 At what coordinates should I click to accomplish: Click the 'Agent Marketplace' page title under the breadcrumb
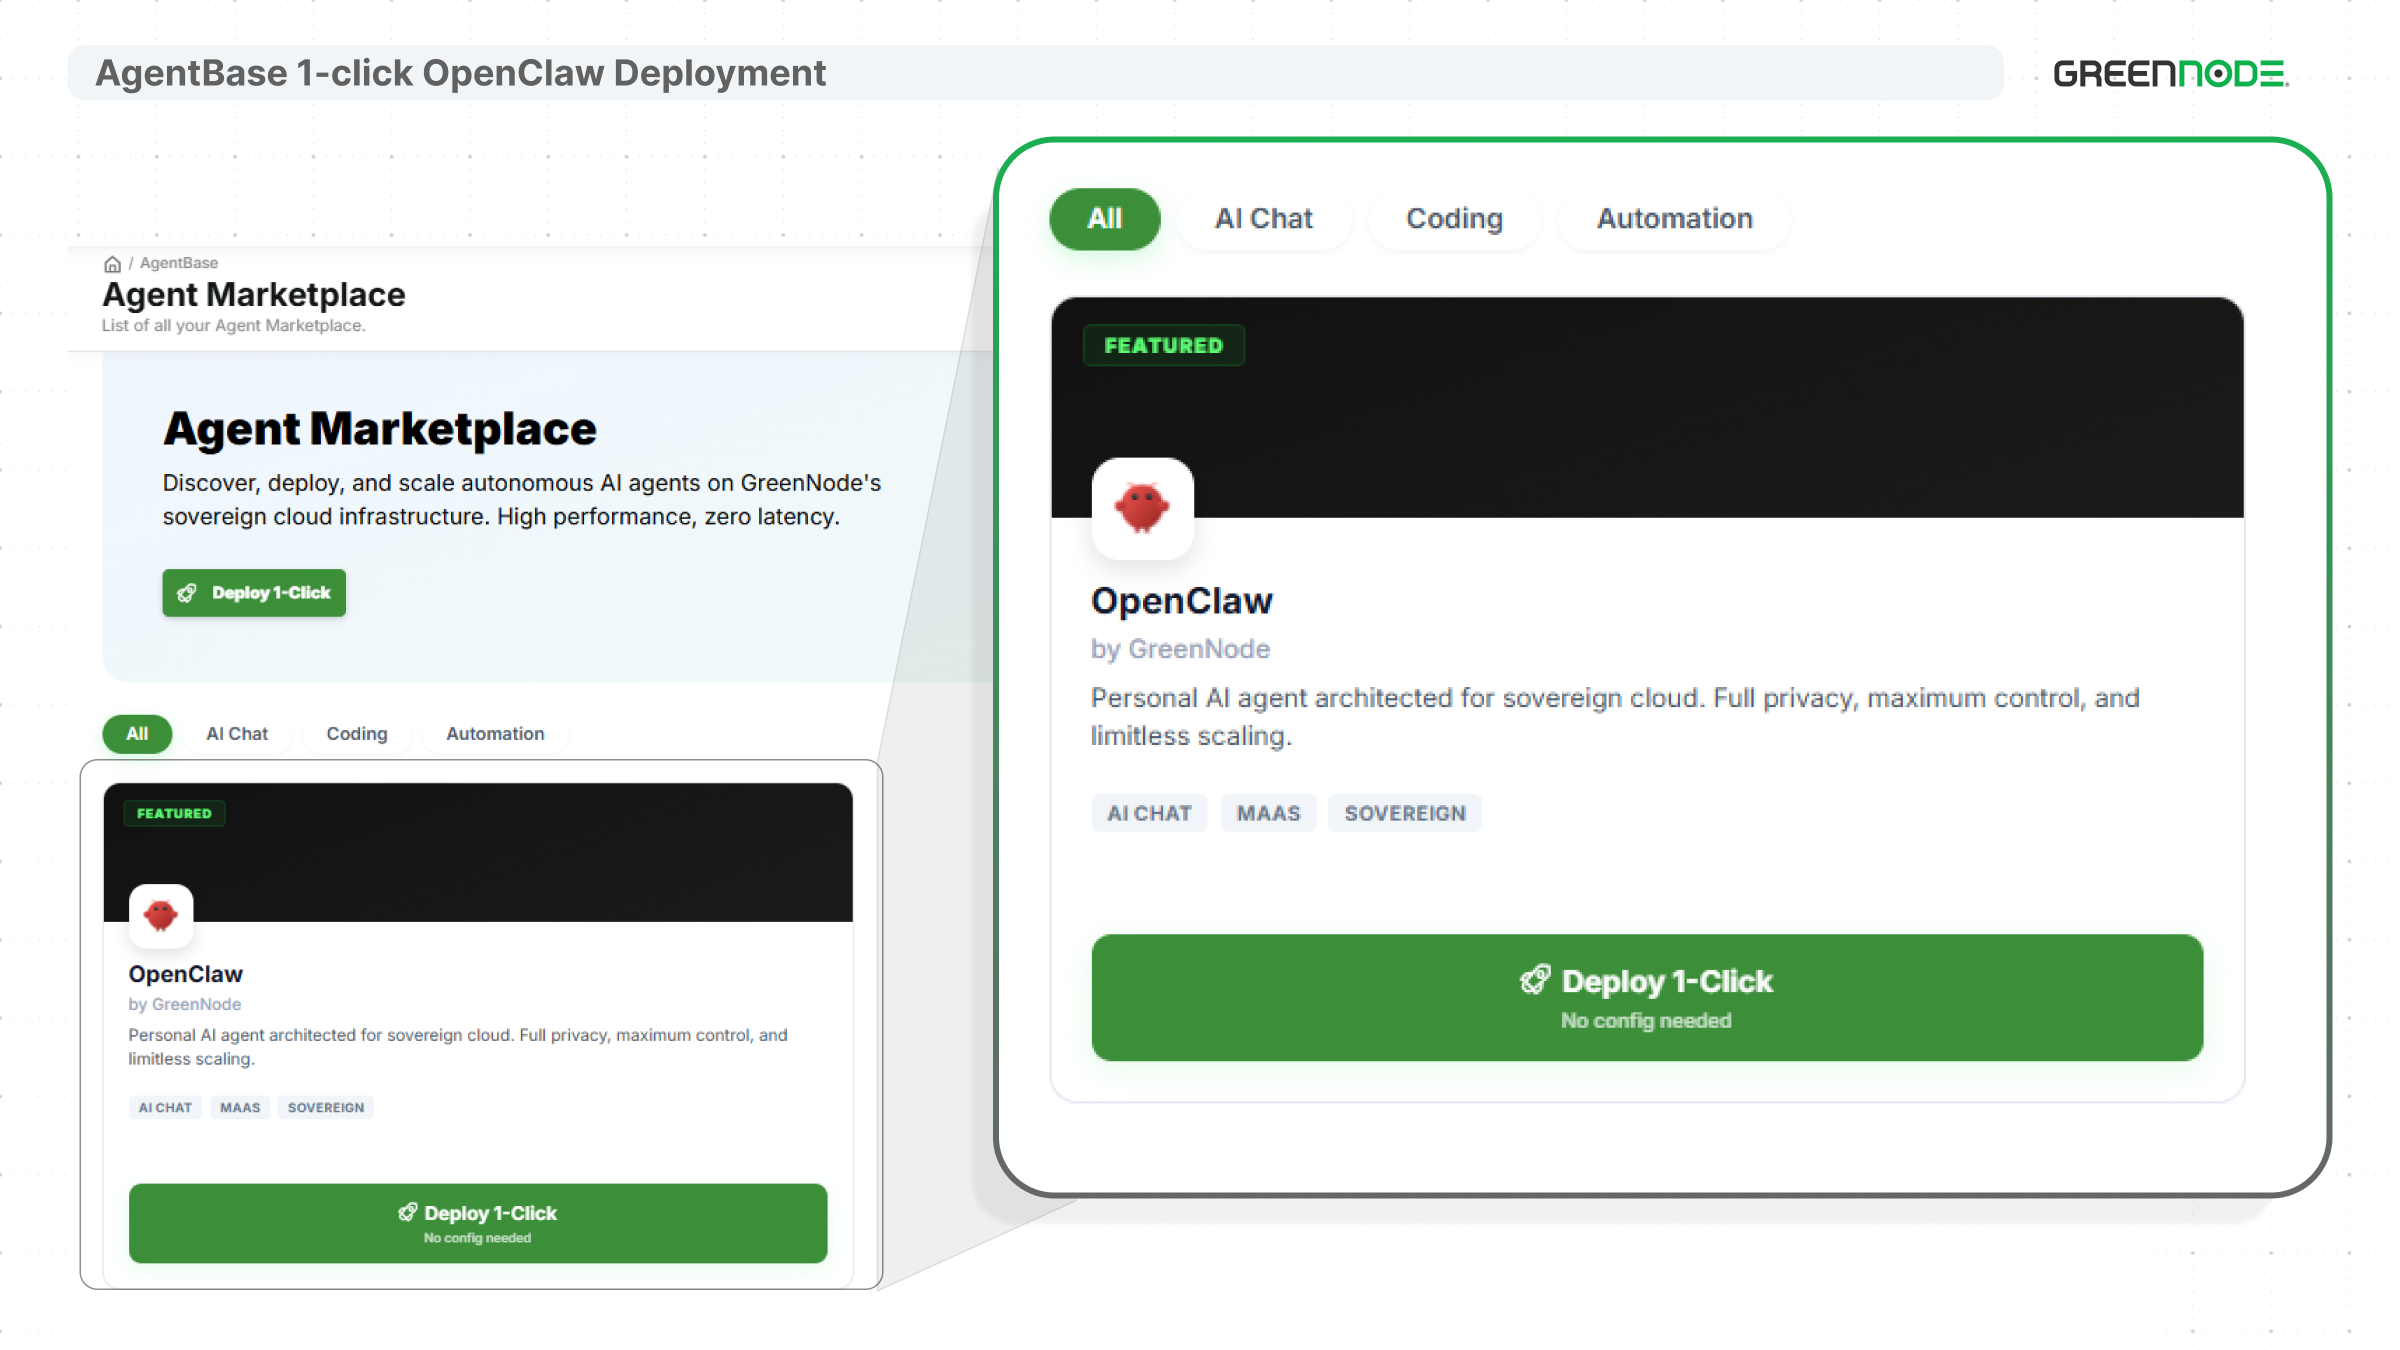coord(254,295)
